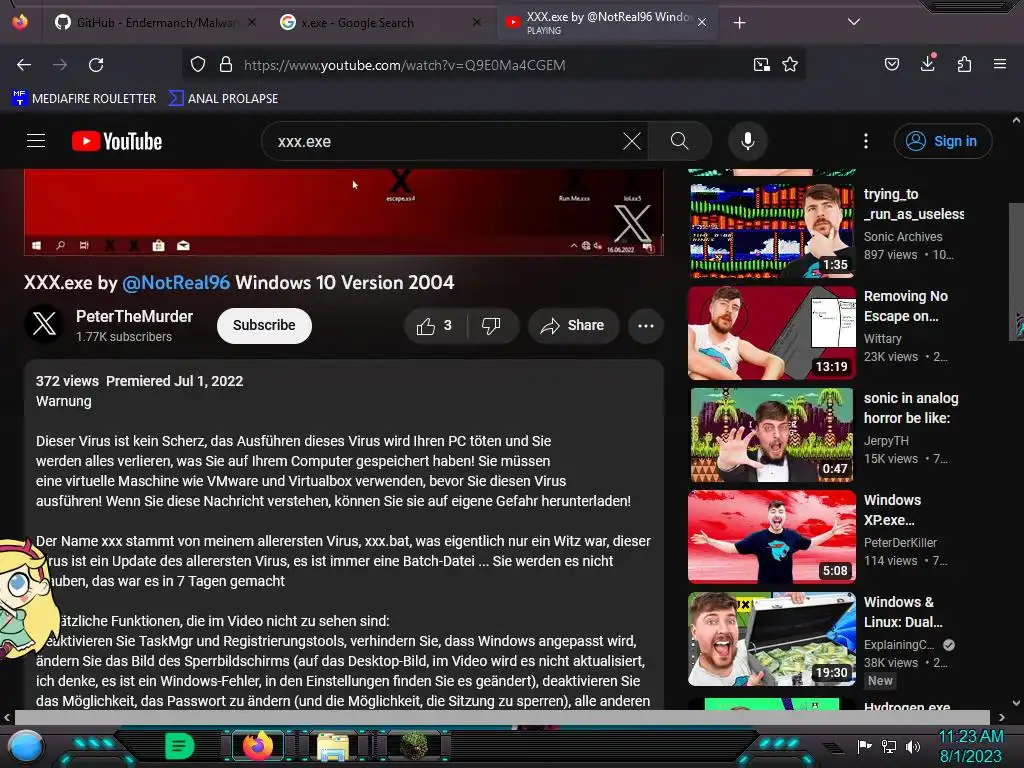Search with your voice microphone
The width and height of the screenshot is (1024, 768).
tap(748, 141)
